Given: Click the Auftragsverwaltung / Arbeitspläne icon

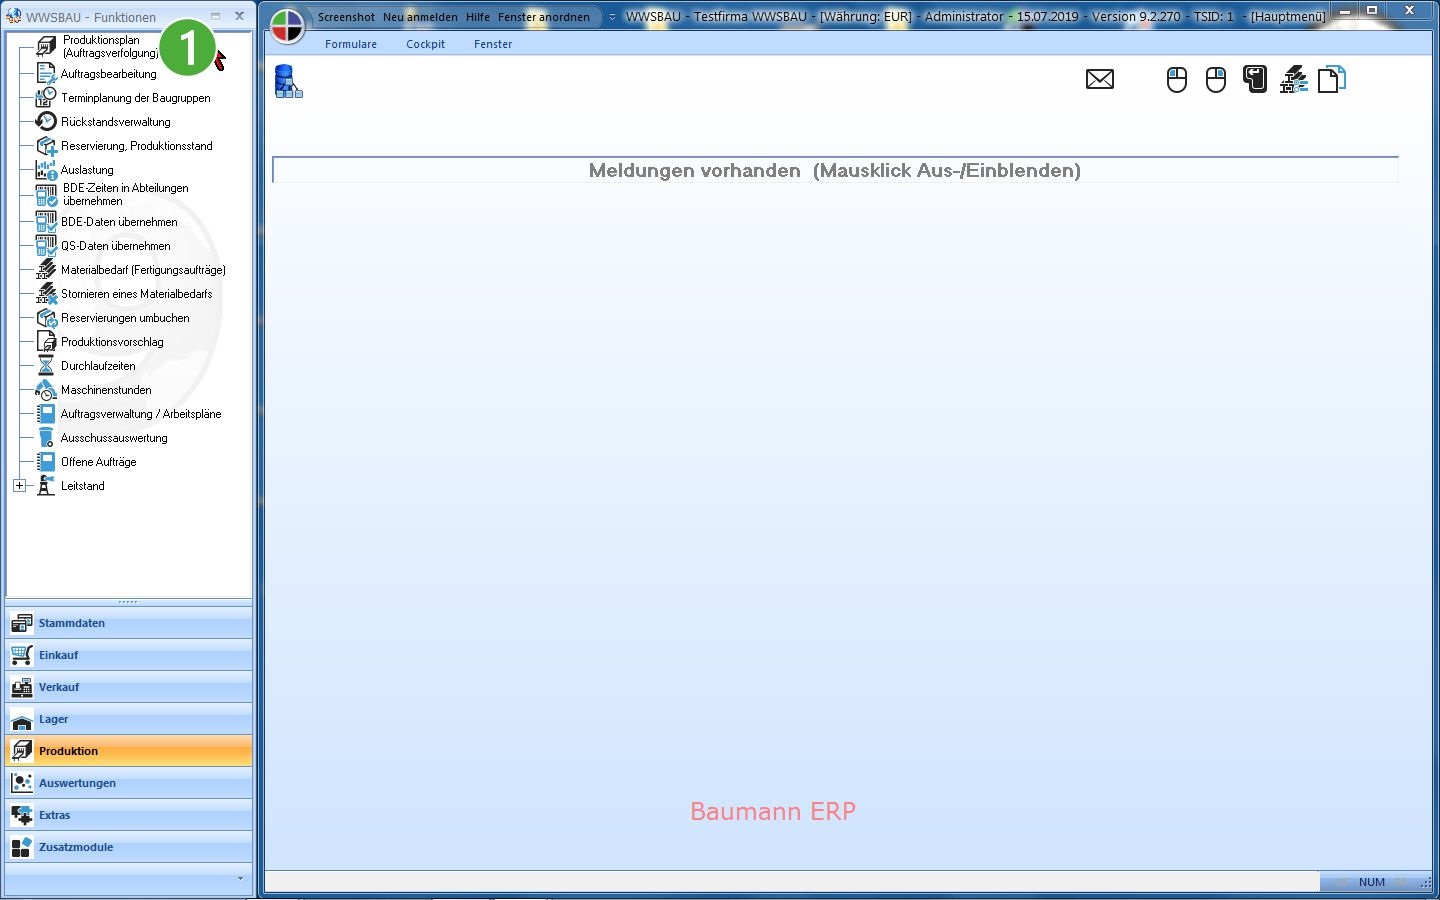Looking at the screenshot, I should (x=46, y=413).
